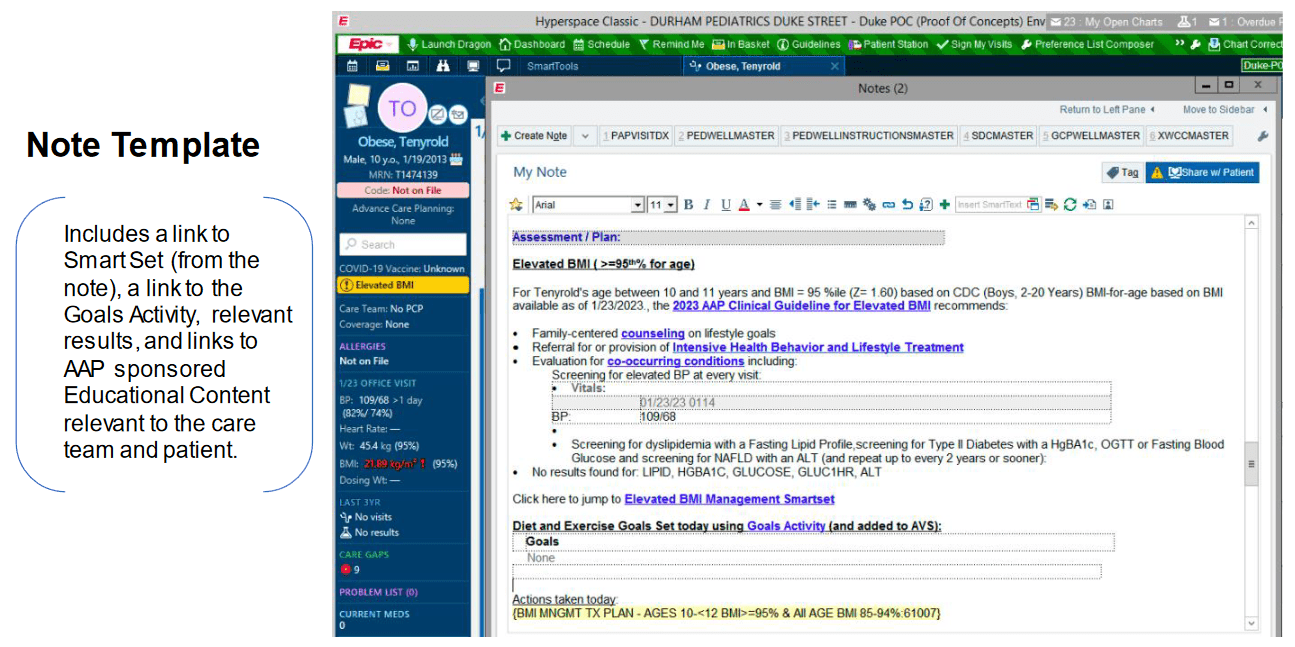This screenshot has height=647, width=1295.
Task: Select the SDCMASTER note template
Action: 998,136
